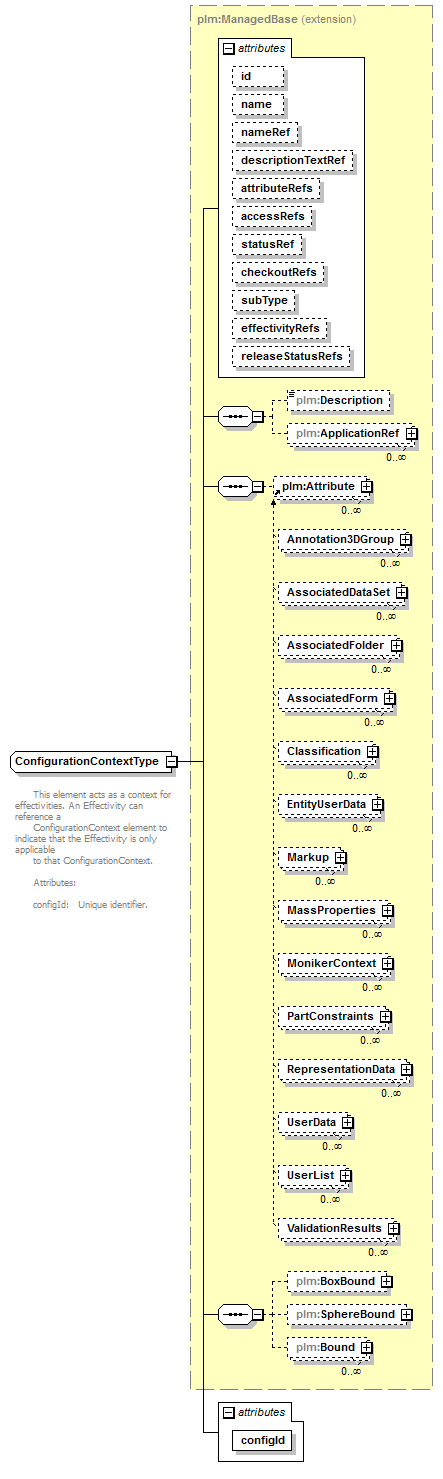Expand the Markup element
The image size is (443, 1479).
coord(340,858)
